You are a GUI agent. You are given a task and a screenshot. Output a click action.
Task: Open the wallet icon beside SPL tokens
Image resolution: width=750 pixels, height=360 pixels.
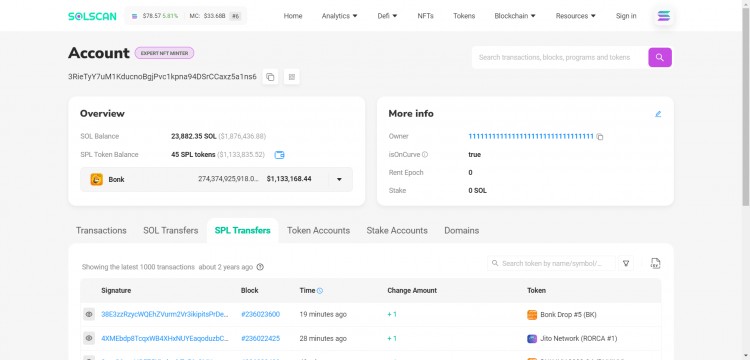279,155
